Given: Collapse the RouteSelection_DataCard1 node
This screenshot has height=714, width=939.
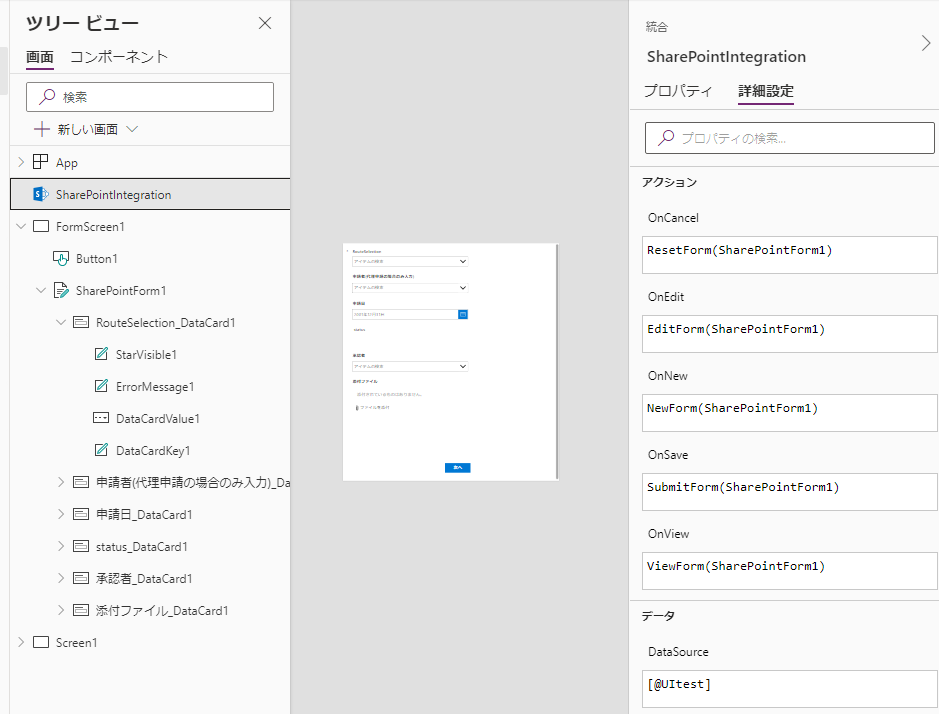Looking at the screenshot, I should coord(61,322).
